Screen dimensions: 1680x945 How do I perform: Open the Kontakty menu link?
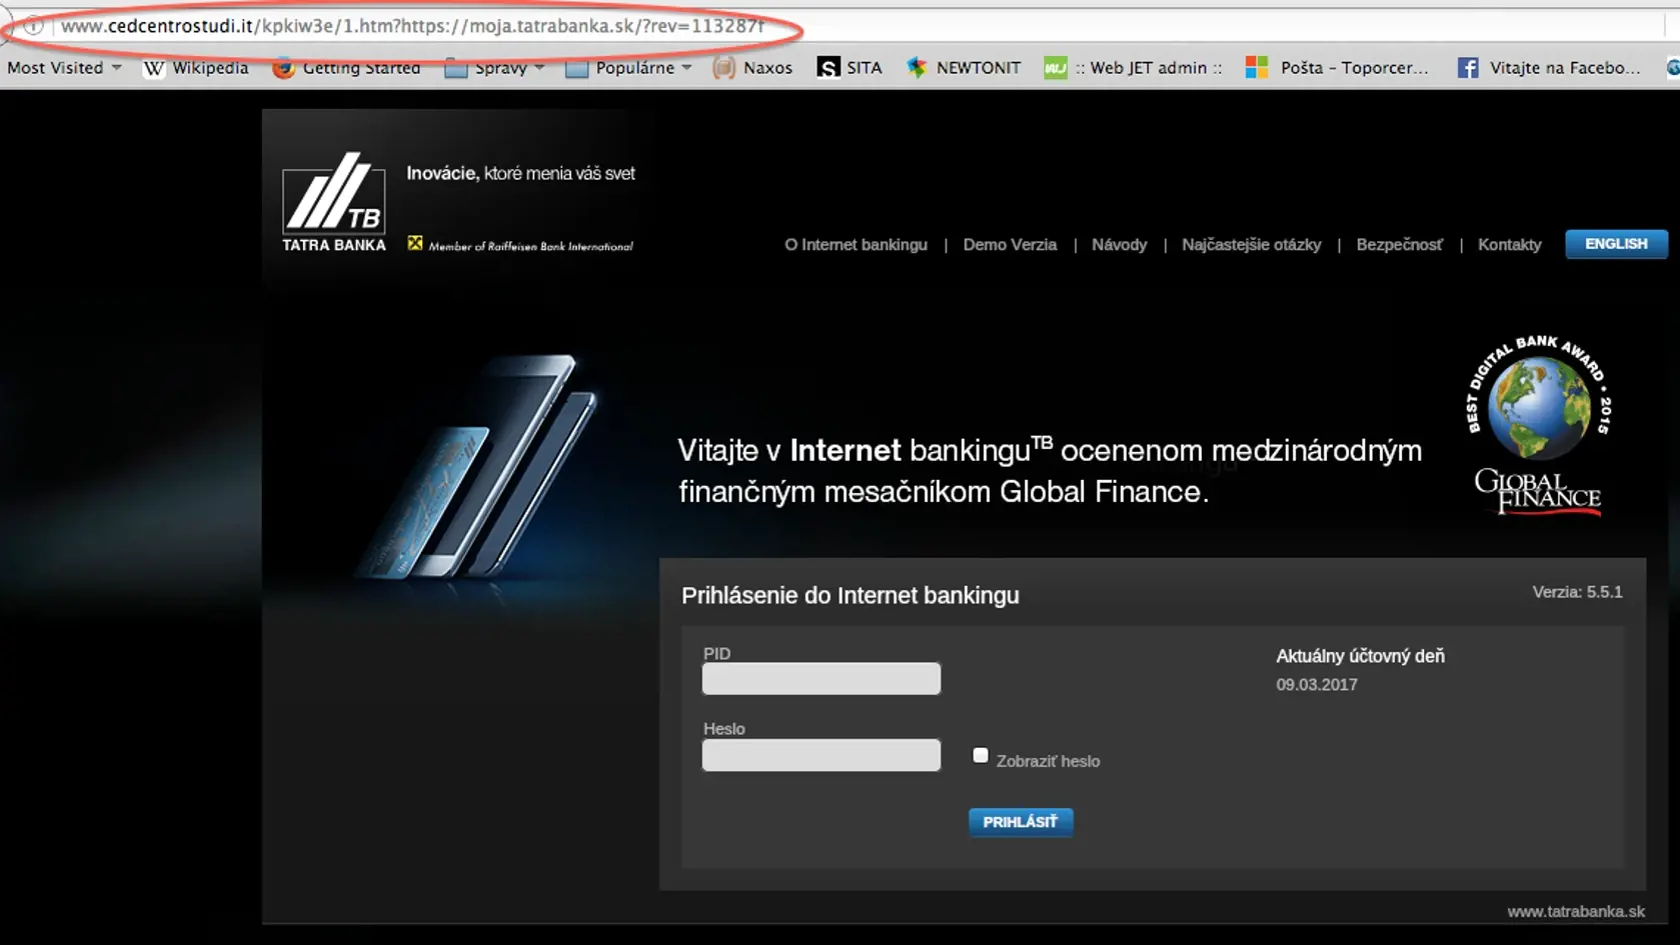pyautogui.click(x=1509, y=244)
